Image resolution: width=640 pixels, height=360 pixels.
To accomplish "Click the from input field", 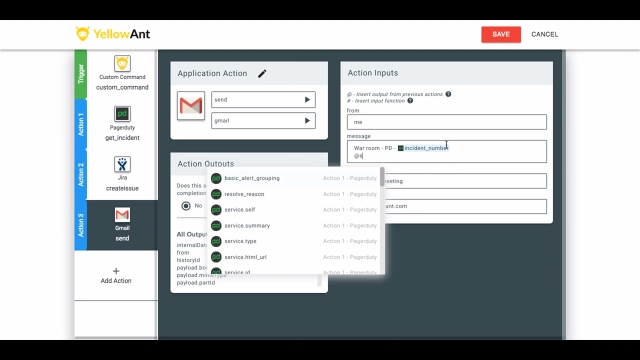I will coord(447,122).
